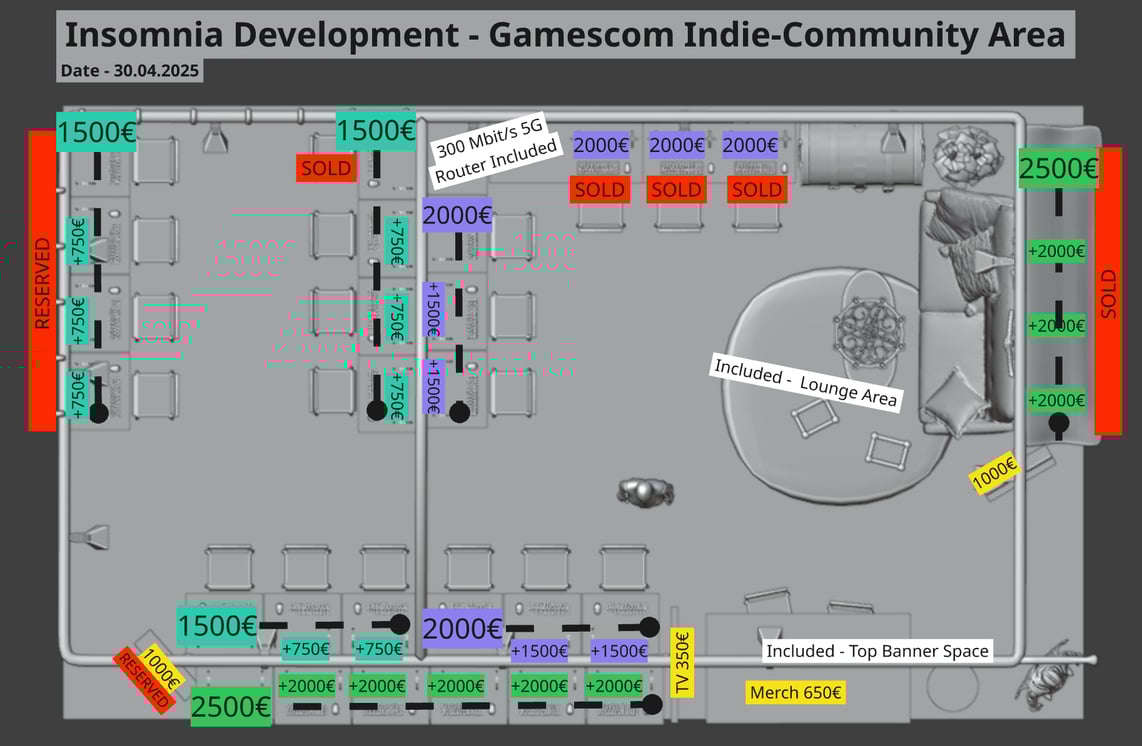The height and width of the screenshot is (746, 1142).
Task: Select the 2500€ label near the diagonal RESERVED tag
Action: tap(231, 706)
